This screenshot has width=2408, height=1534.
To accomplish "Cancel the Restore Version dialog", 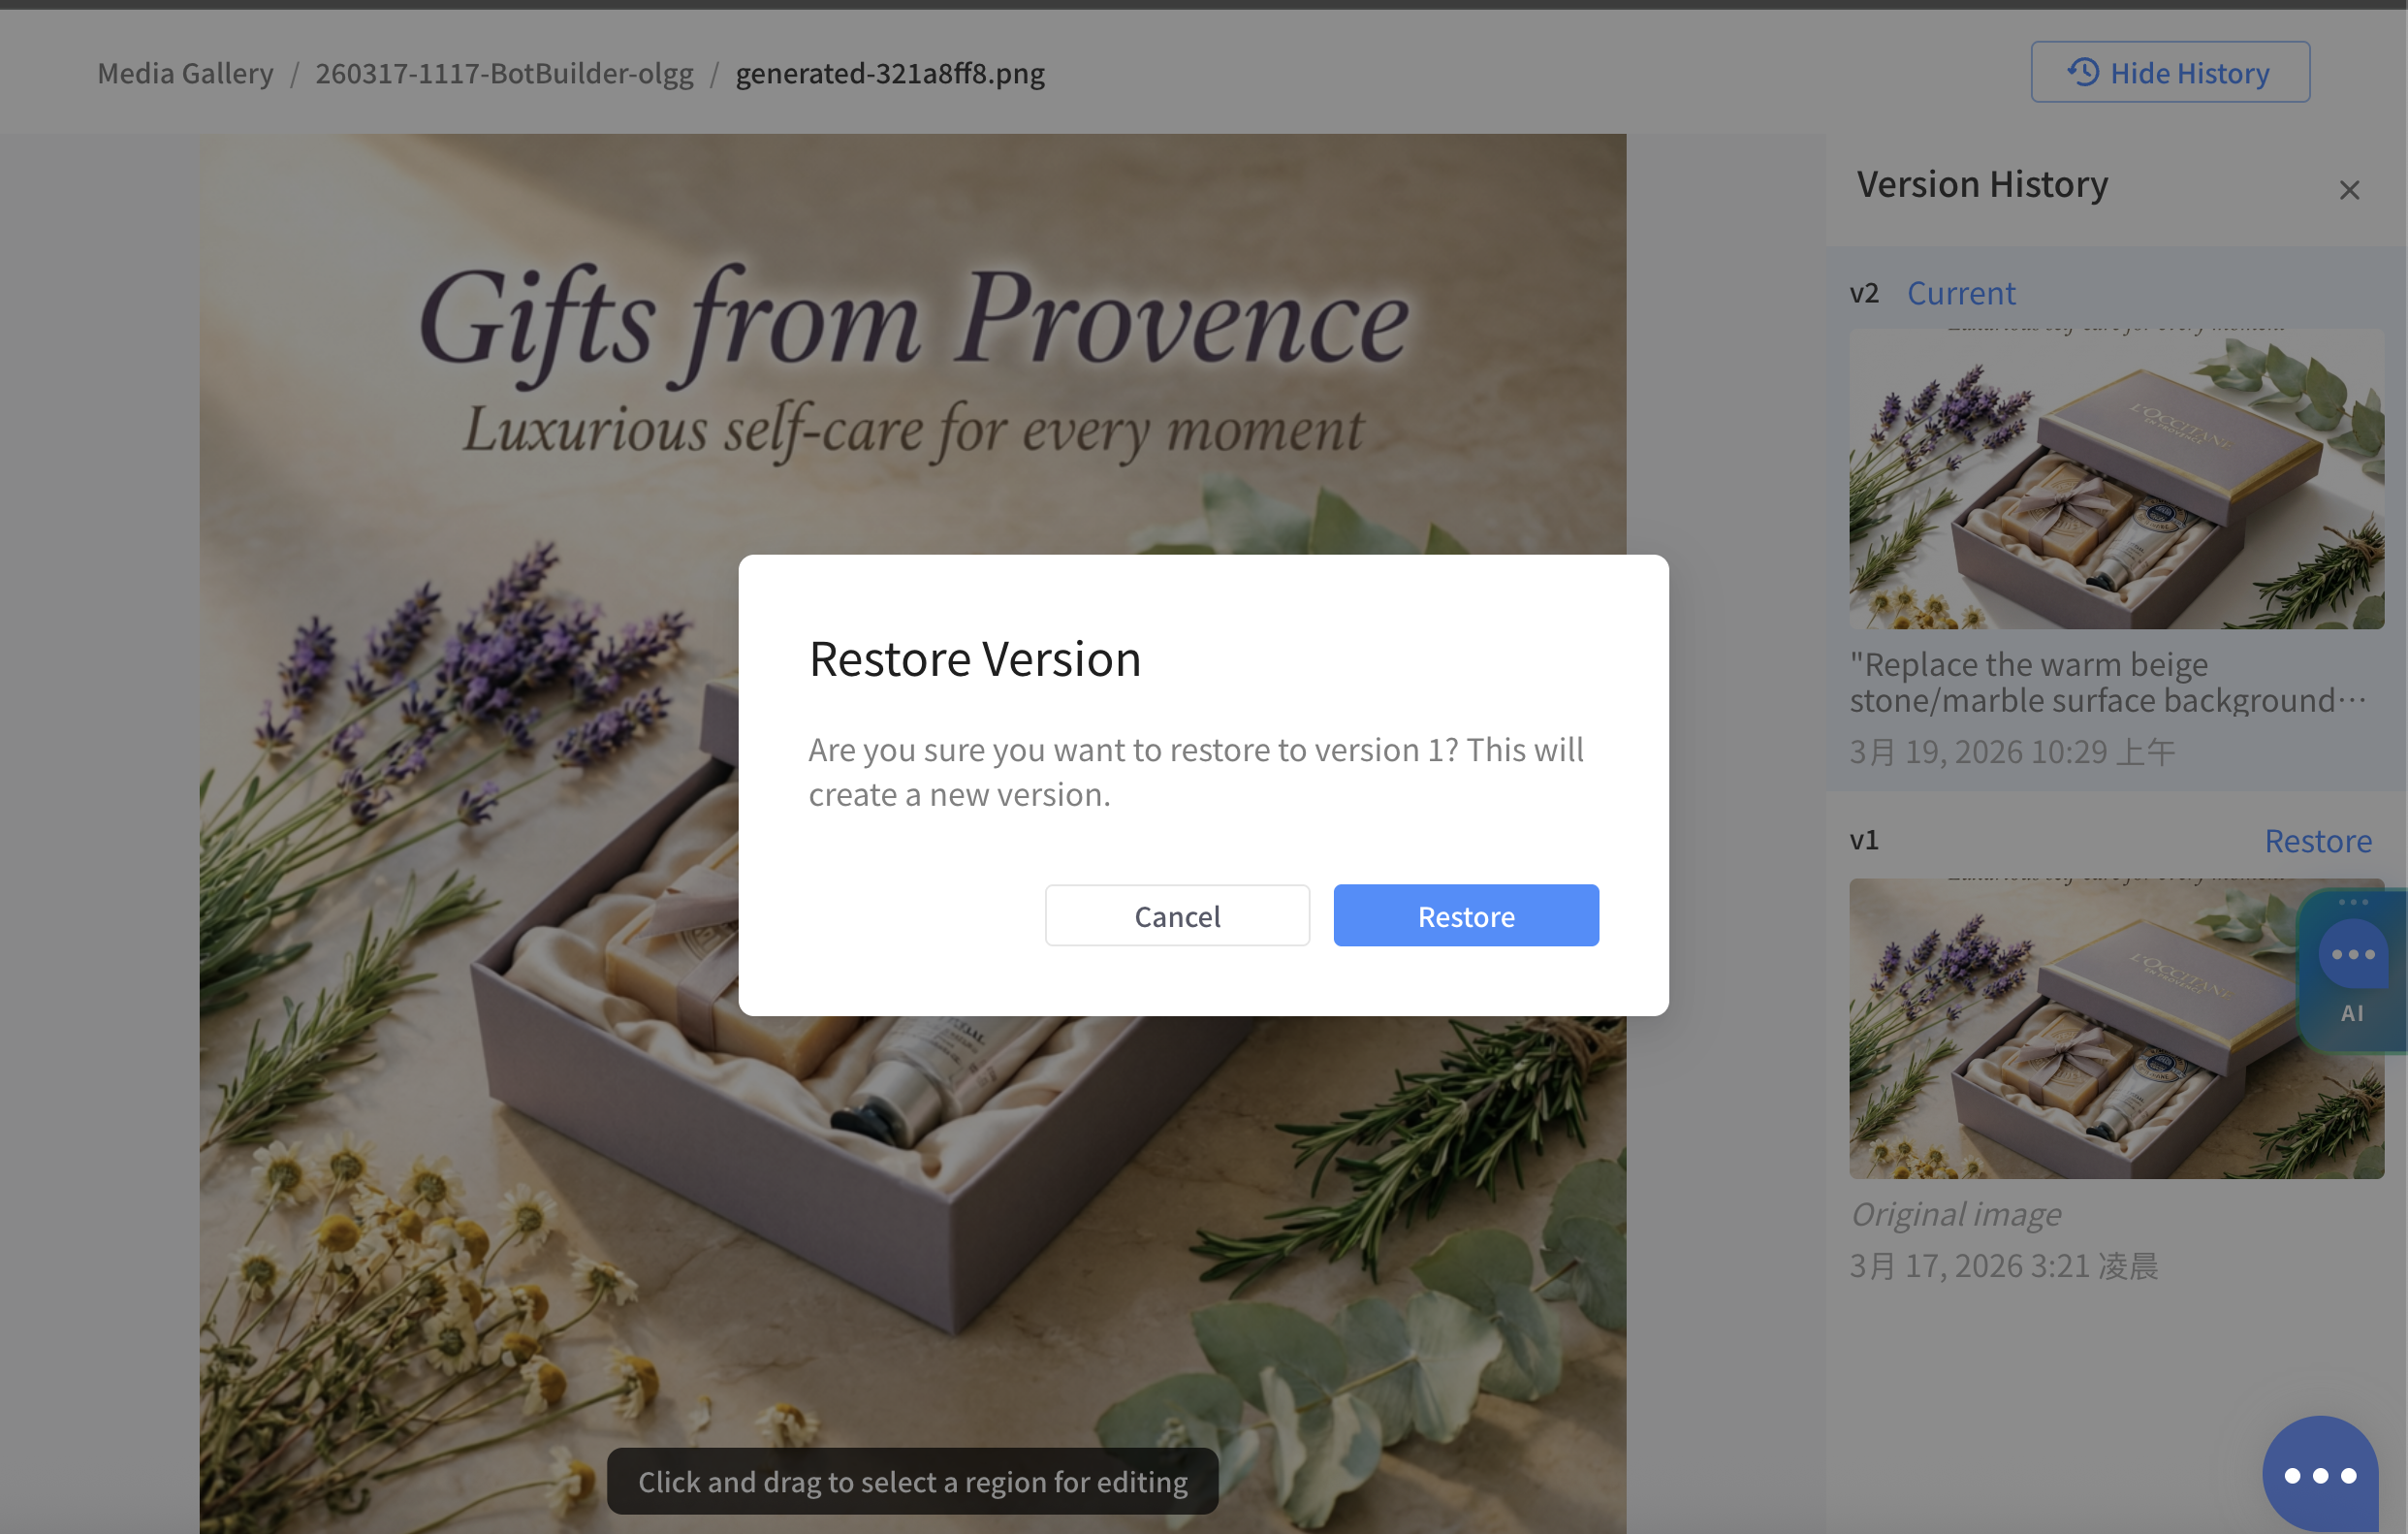I will pos(1177,915).
